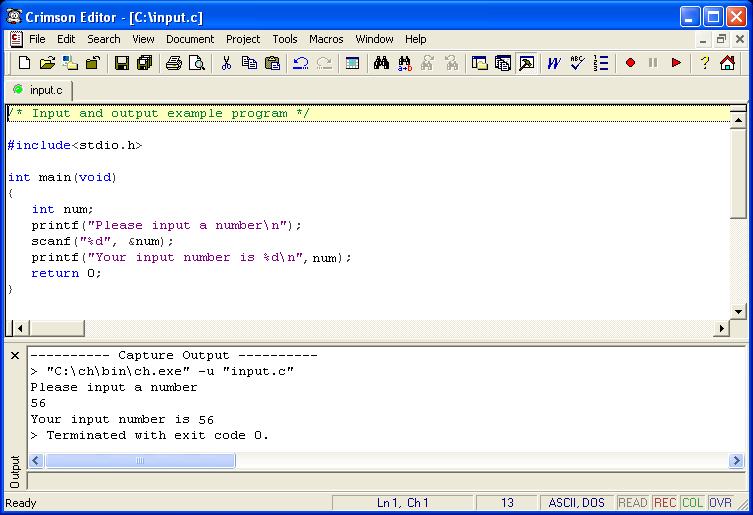The width and height of the screenshot is (753, 515).
Task: Click the scissors Cut icon
Action: click(227, 64)
